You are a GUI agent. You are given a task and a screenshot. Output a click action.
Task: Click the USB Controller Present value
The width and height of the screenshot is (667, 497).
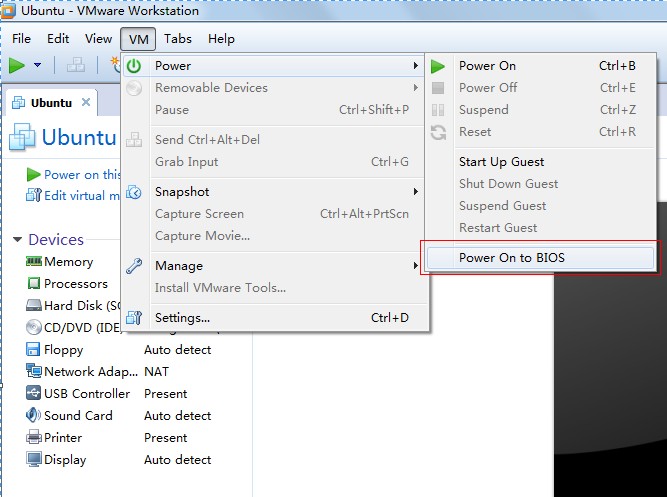165,394
